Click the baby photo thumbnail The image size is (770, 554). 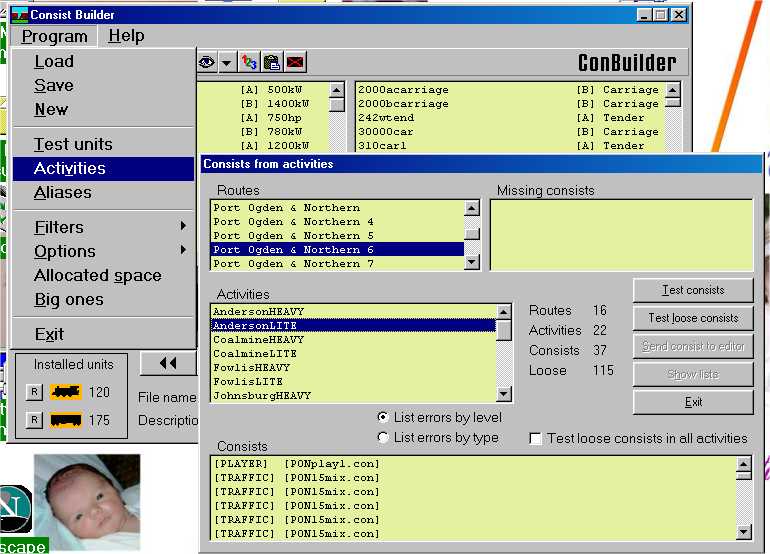(87, 502)
